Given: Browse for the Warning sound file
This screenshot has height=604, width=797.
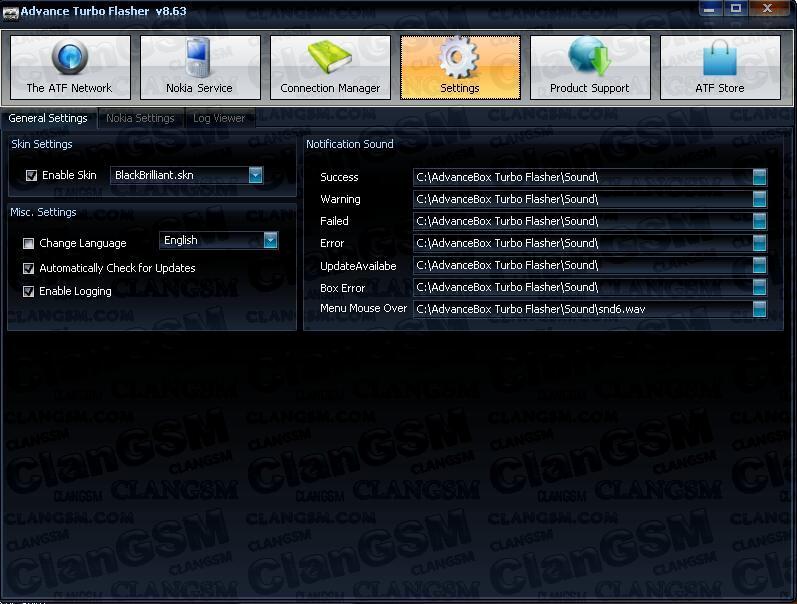Looking at the screenshot, I should [759, 199].
